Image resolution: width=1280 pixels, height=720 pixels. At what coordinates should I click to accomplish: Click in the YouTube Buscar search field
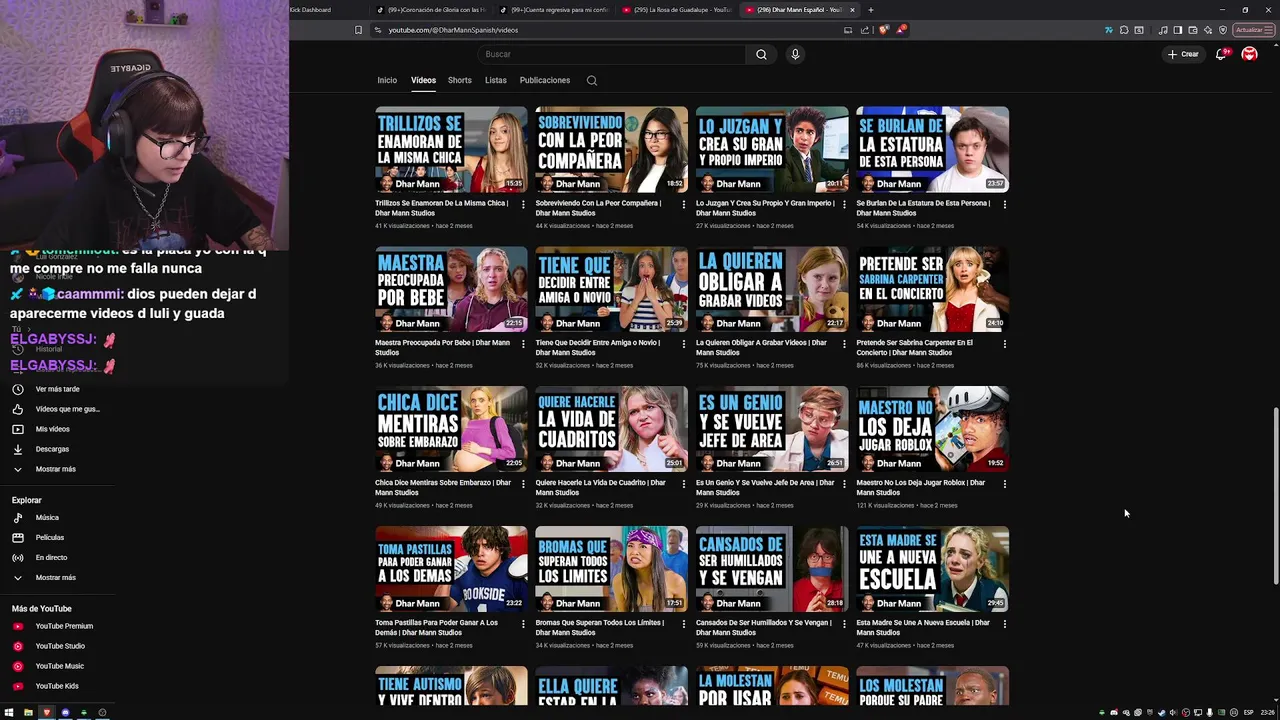click(611, 54)
